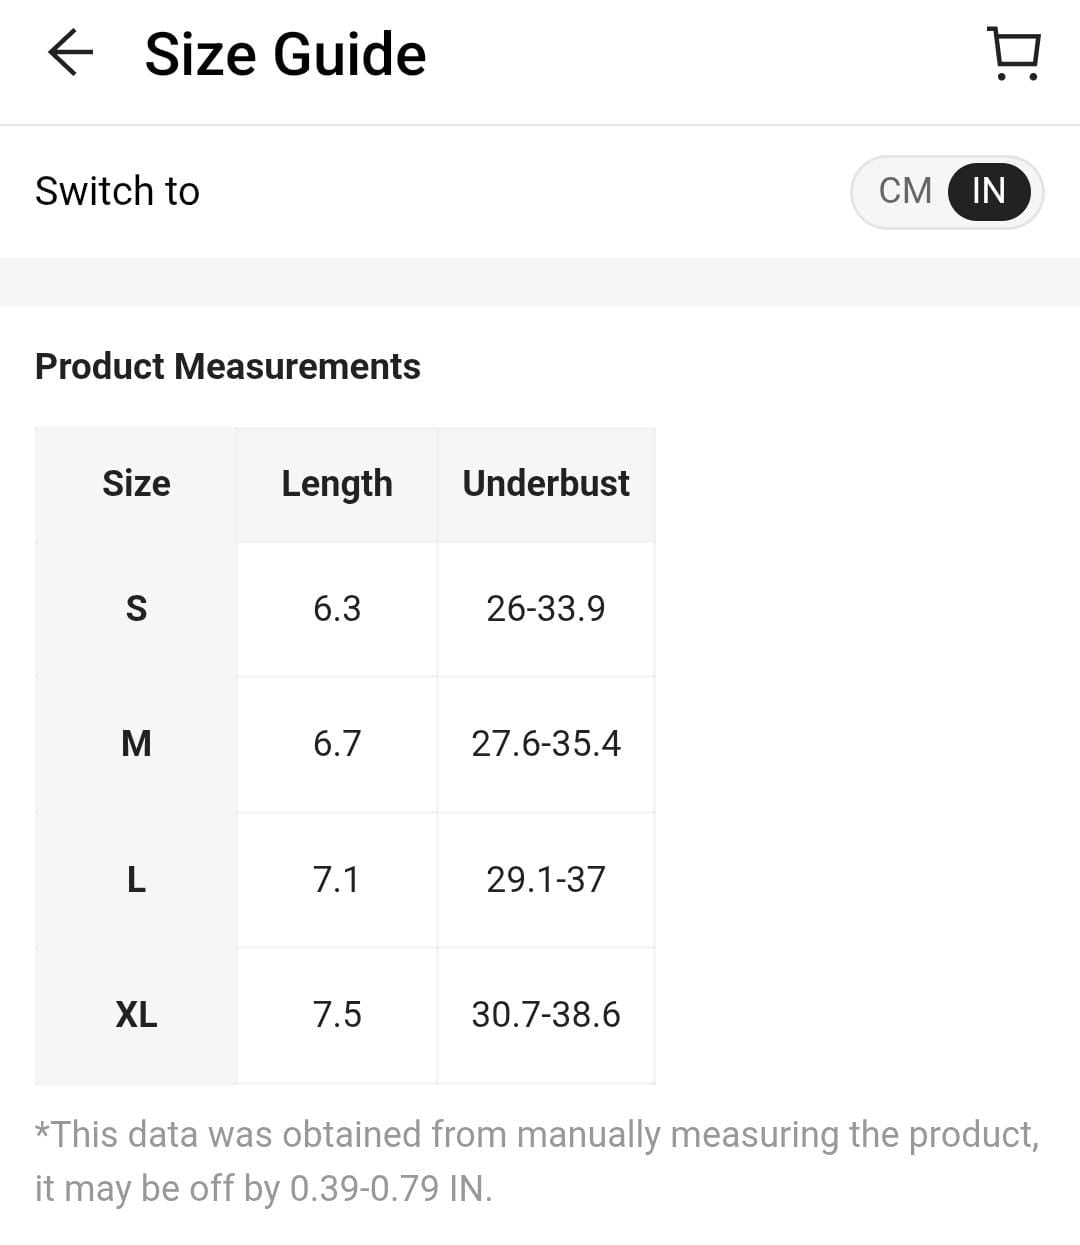Tap the size L row label
Image resolution: width=1080 pixels, height=1245 pixels.
pos(136,880)
